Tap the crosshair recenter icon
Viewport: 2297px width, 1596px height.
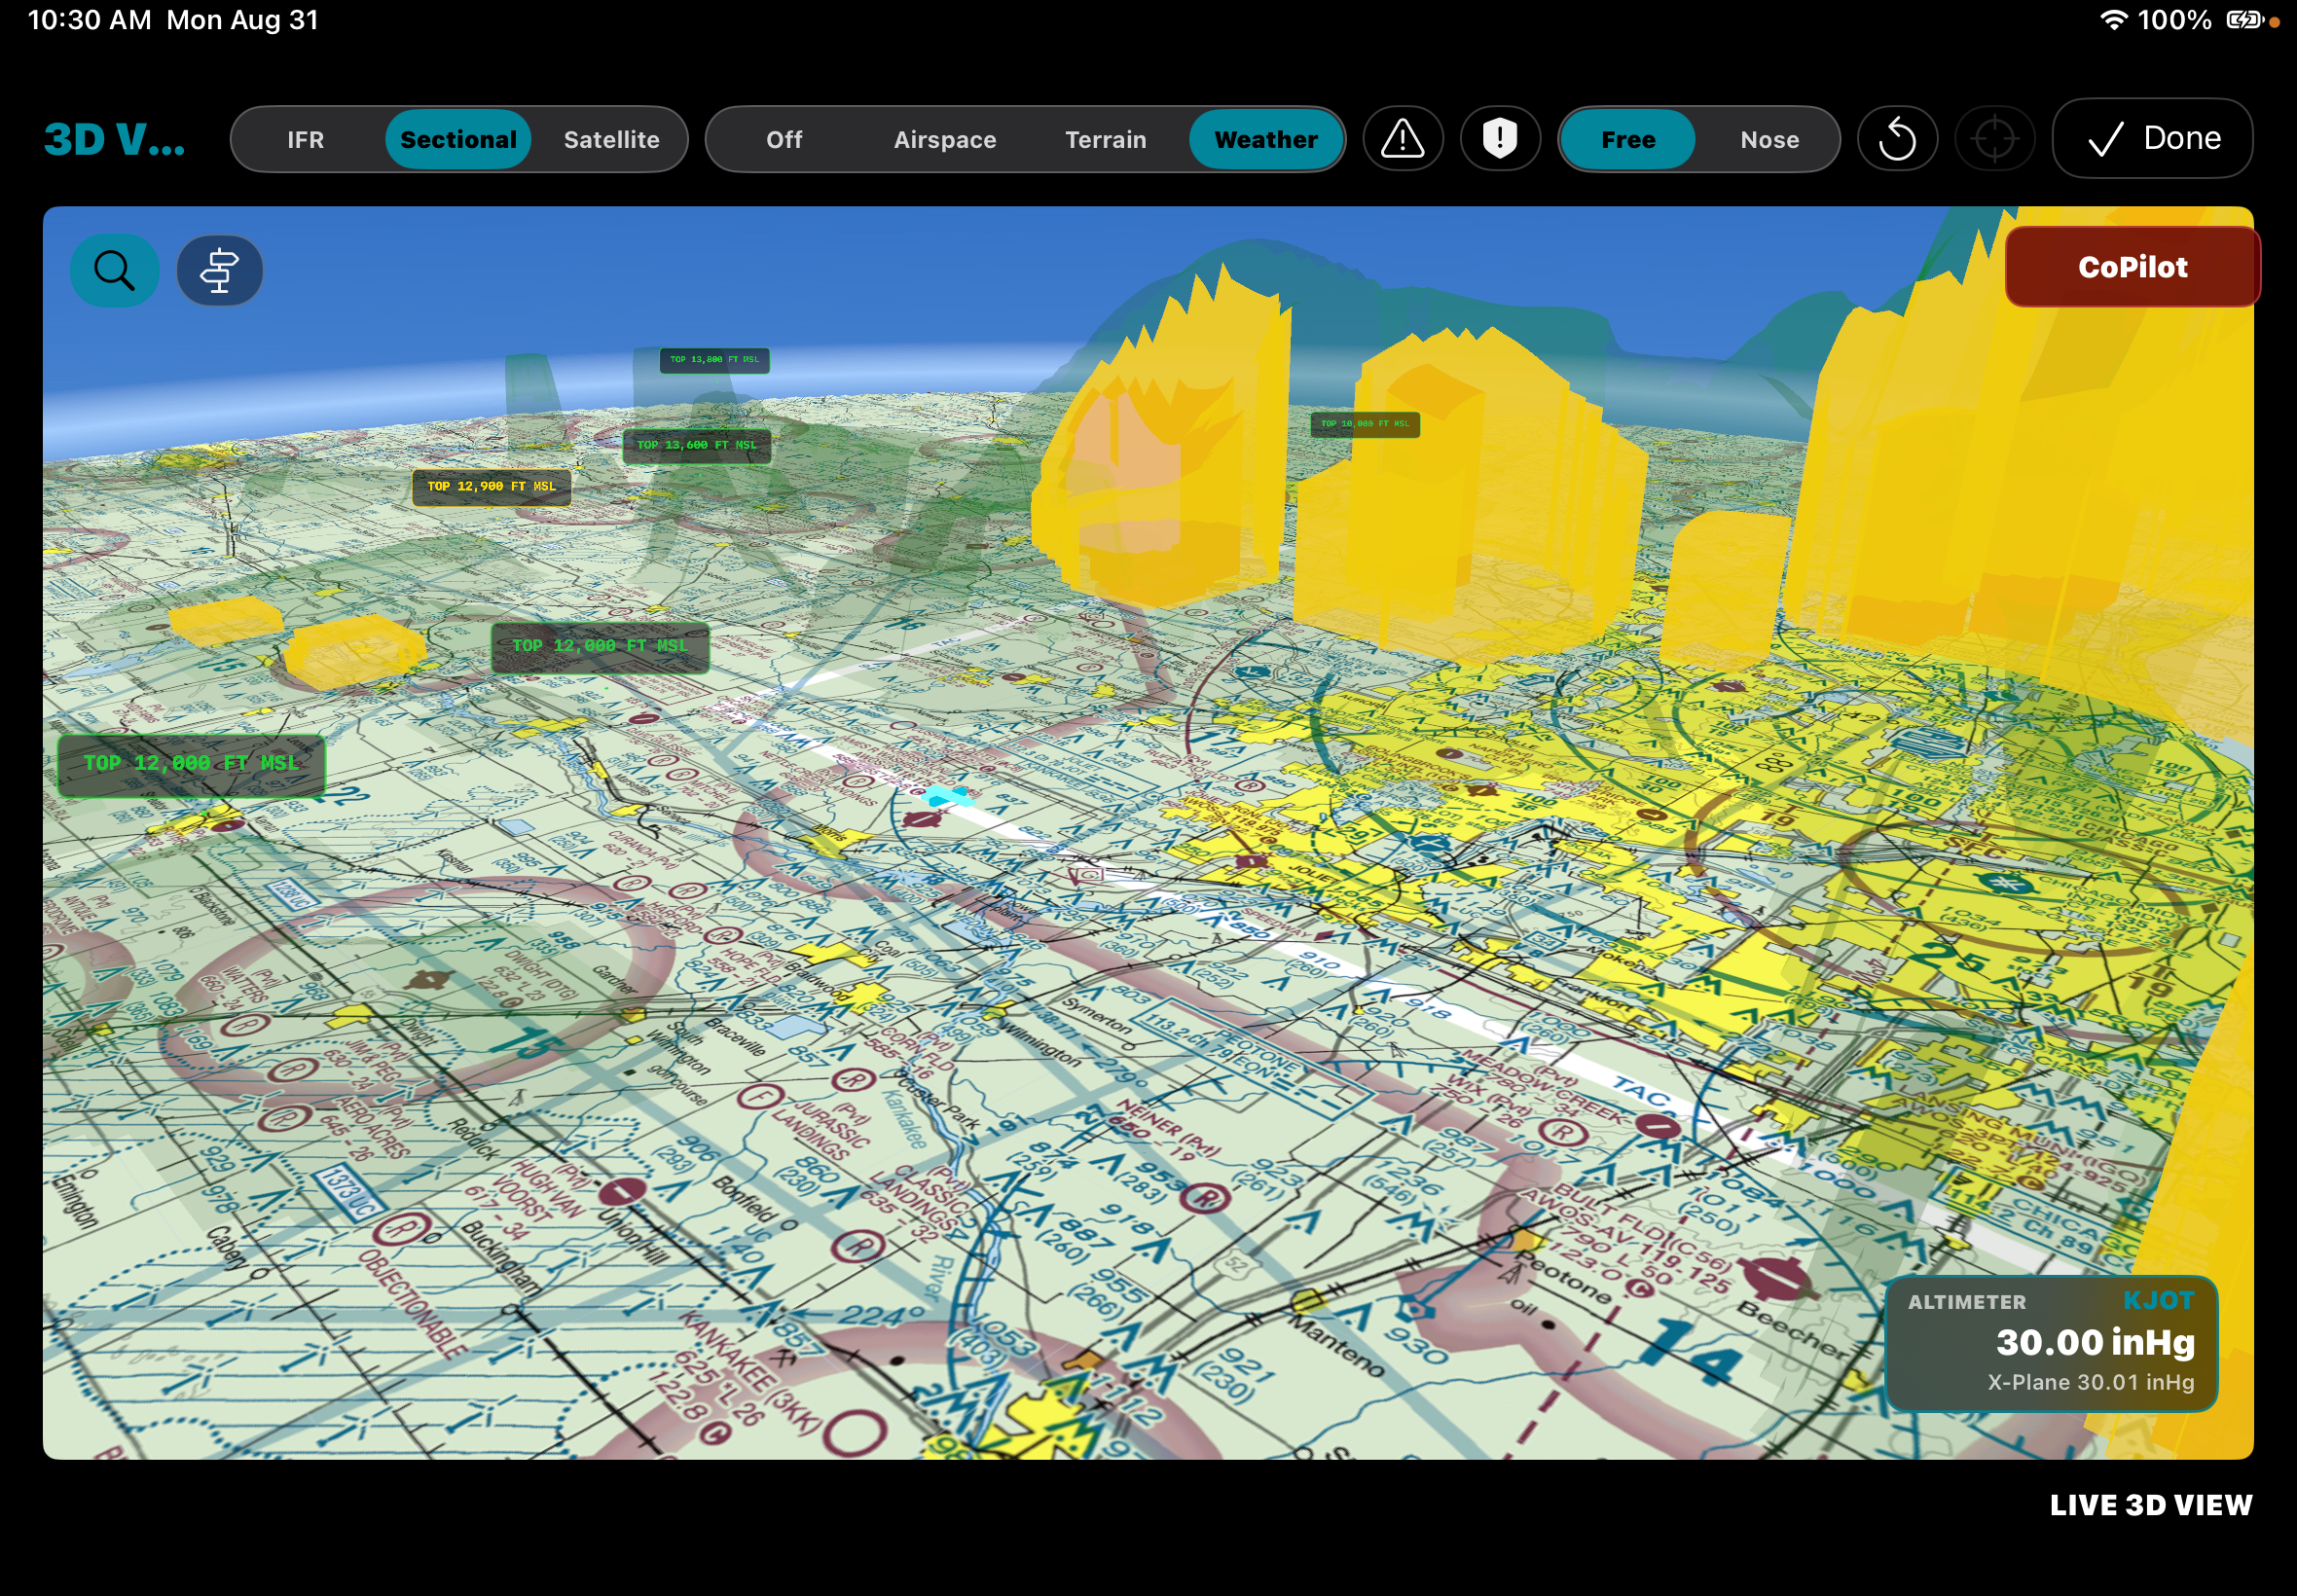(1995, 139)
